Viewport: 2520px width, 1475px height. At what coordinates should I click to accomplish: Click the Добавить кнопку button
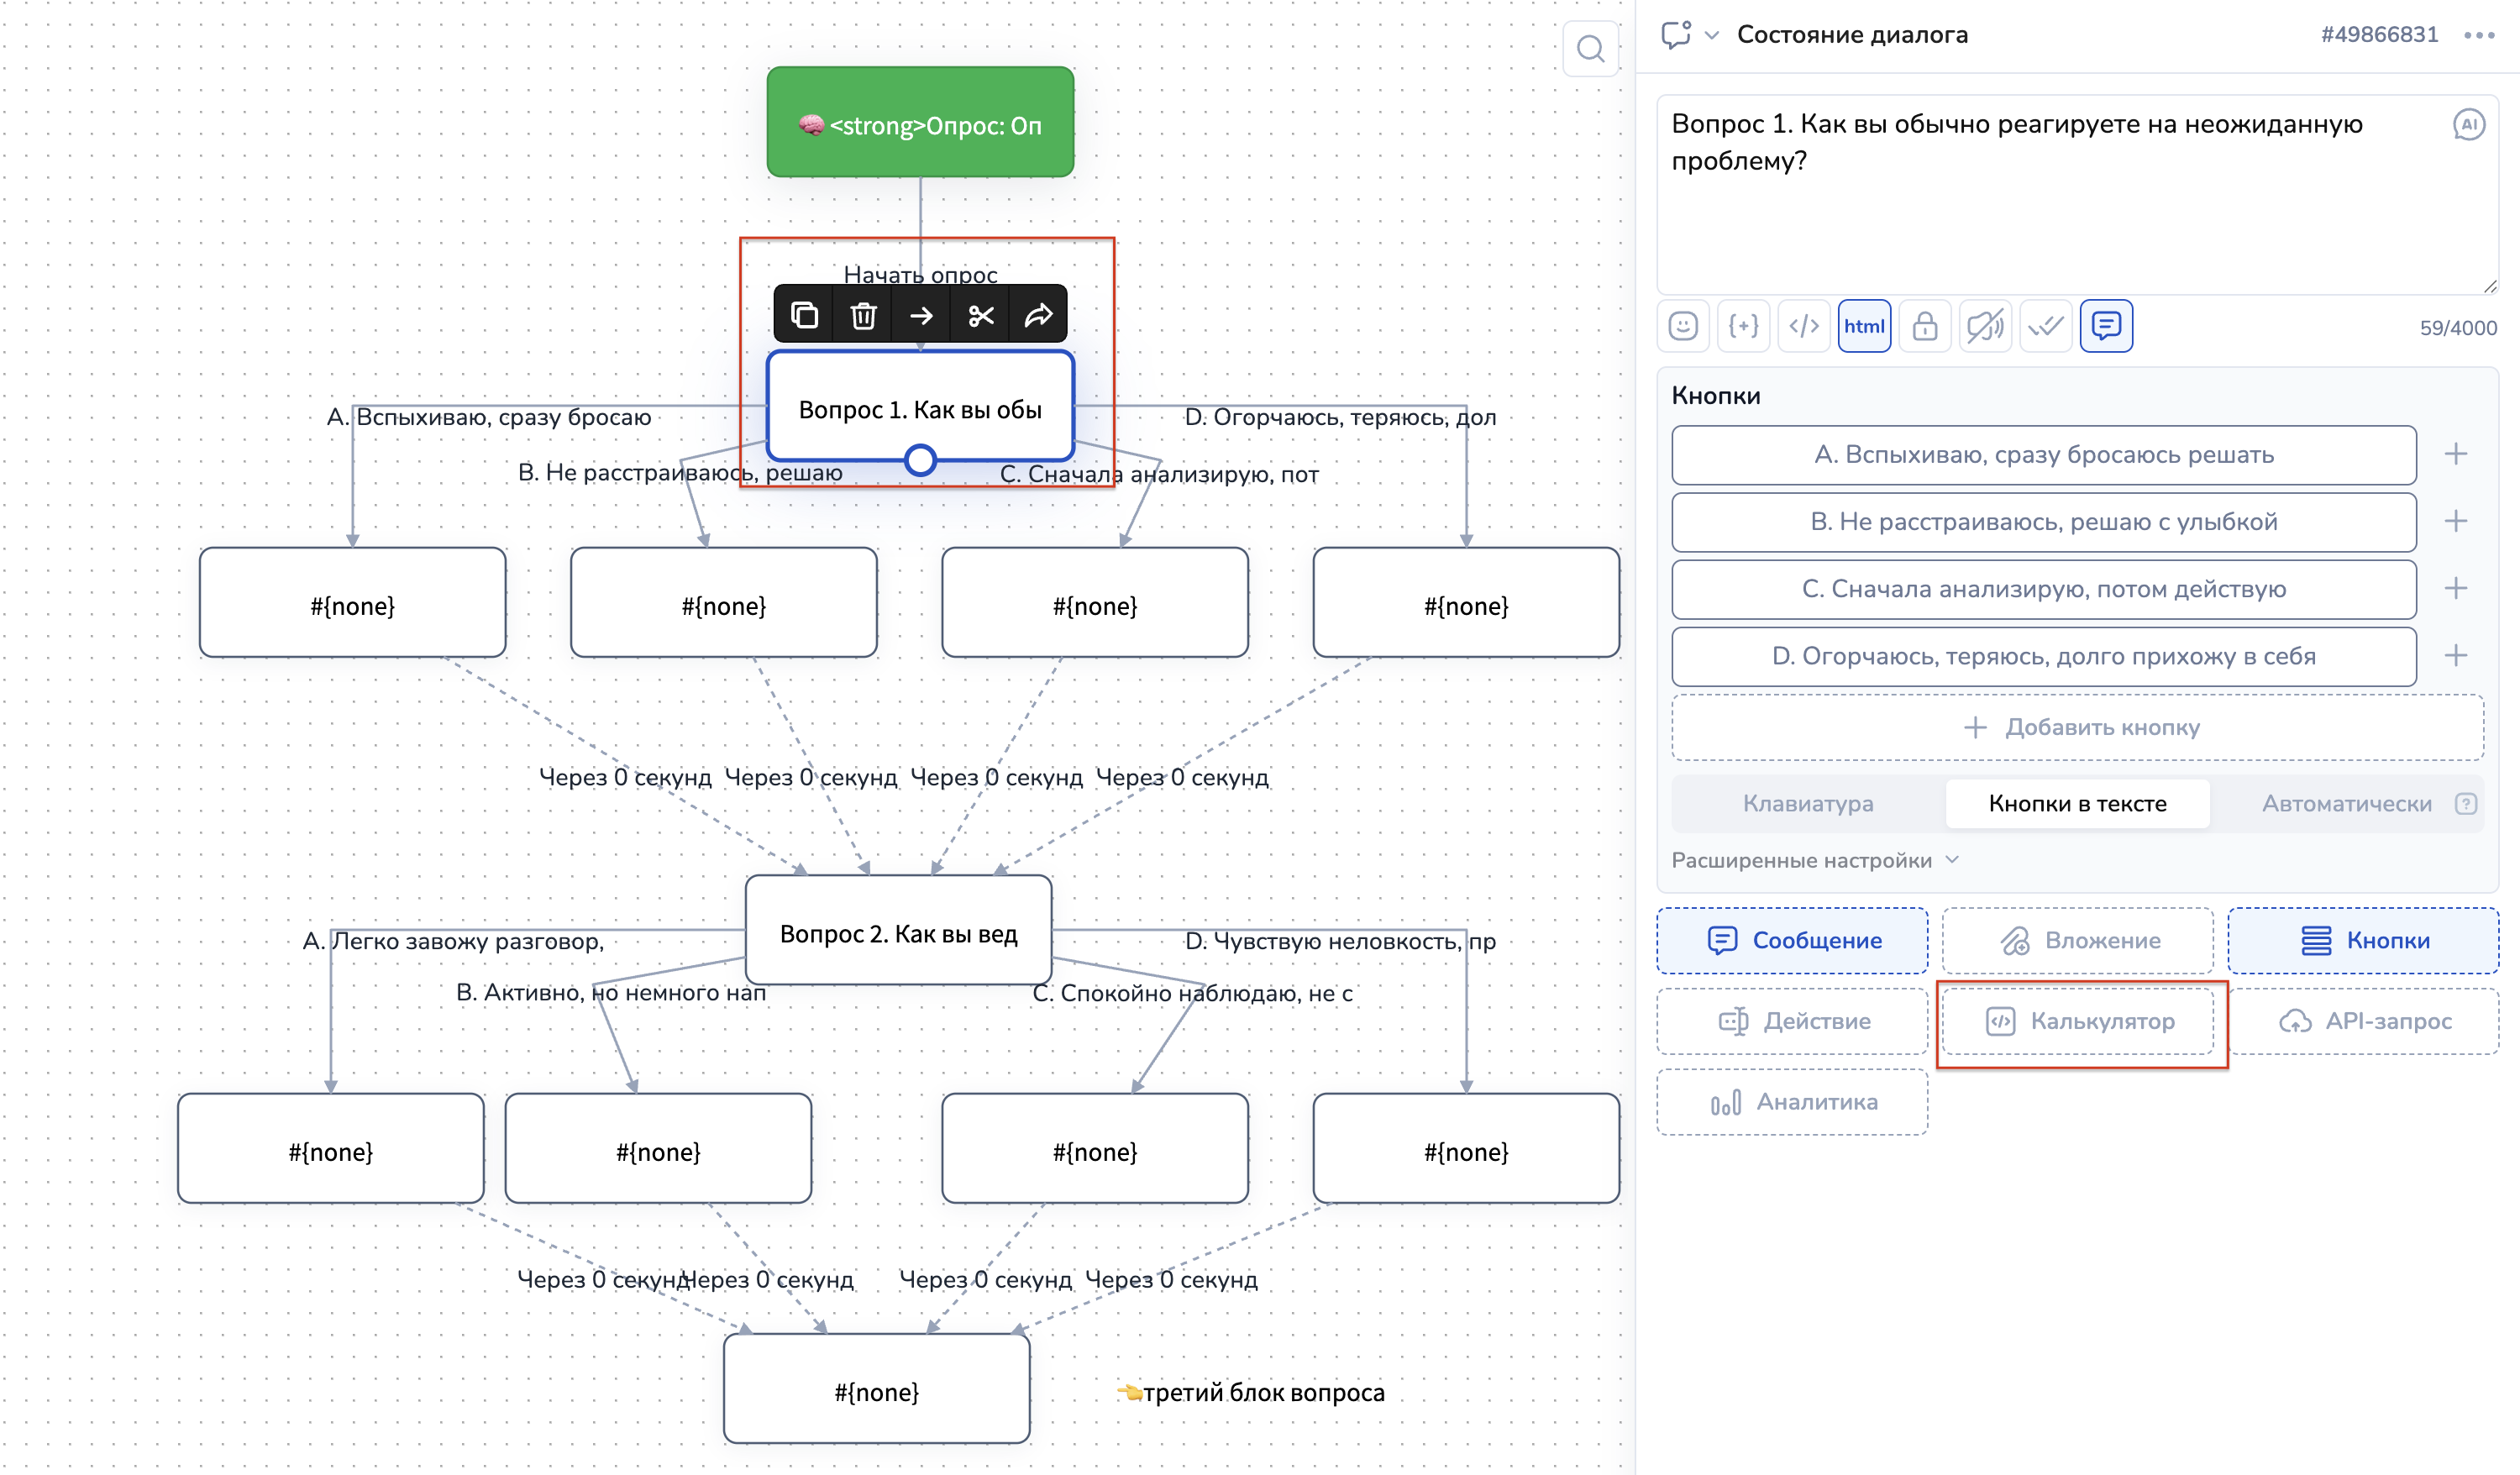click(2077, 727)
